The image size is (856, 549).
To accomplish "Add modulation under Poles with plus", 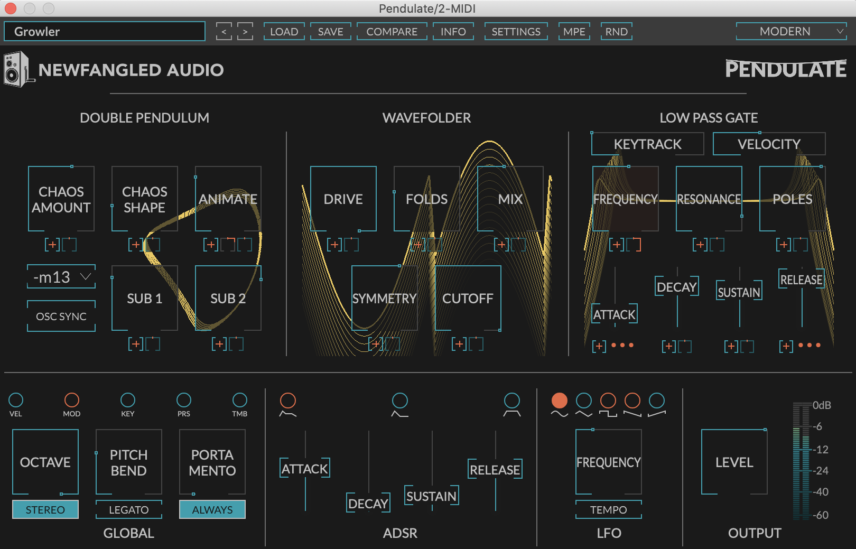I will 783,244.
